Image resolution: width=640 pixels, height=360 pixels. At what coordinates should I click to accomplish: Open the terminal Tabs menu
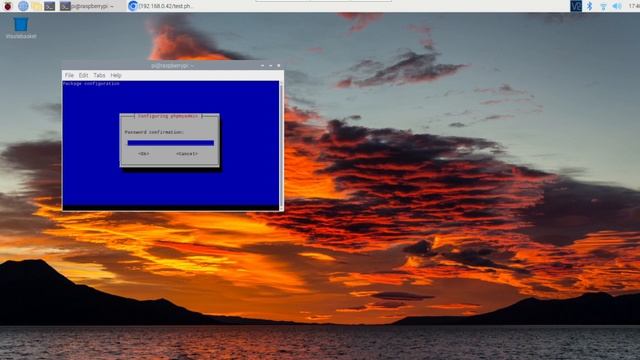[x=99, y=75]
